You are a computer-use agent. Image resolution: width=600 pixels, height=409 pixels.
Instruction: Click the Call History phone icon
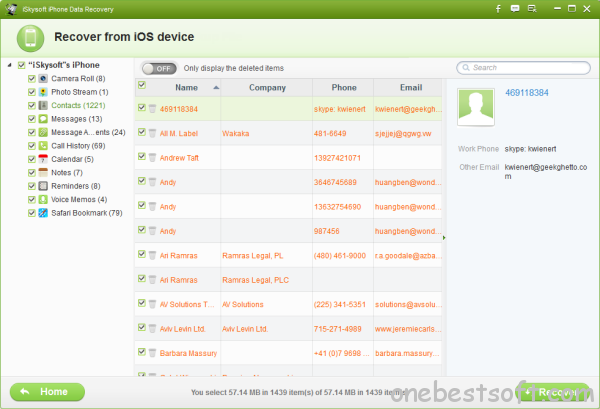(x=43, y=146)
